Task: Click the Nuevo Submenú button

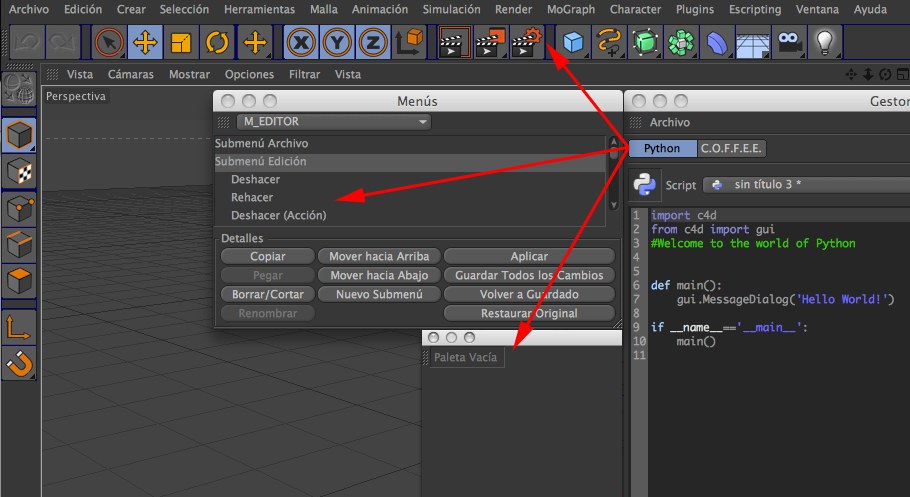Action: click(379, 294)
